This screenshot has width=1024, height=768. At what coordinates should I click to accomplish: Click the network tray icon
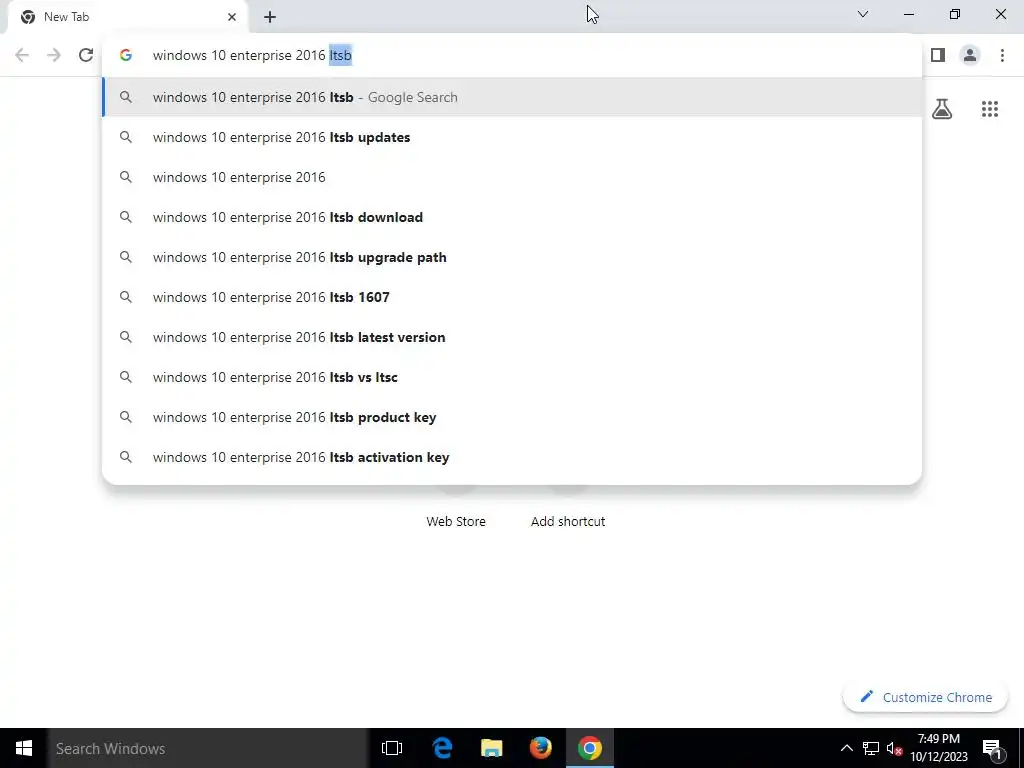[x=871, y=748]
